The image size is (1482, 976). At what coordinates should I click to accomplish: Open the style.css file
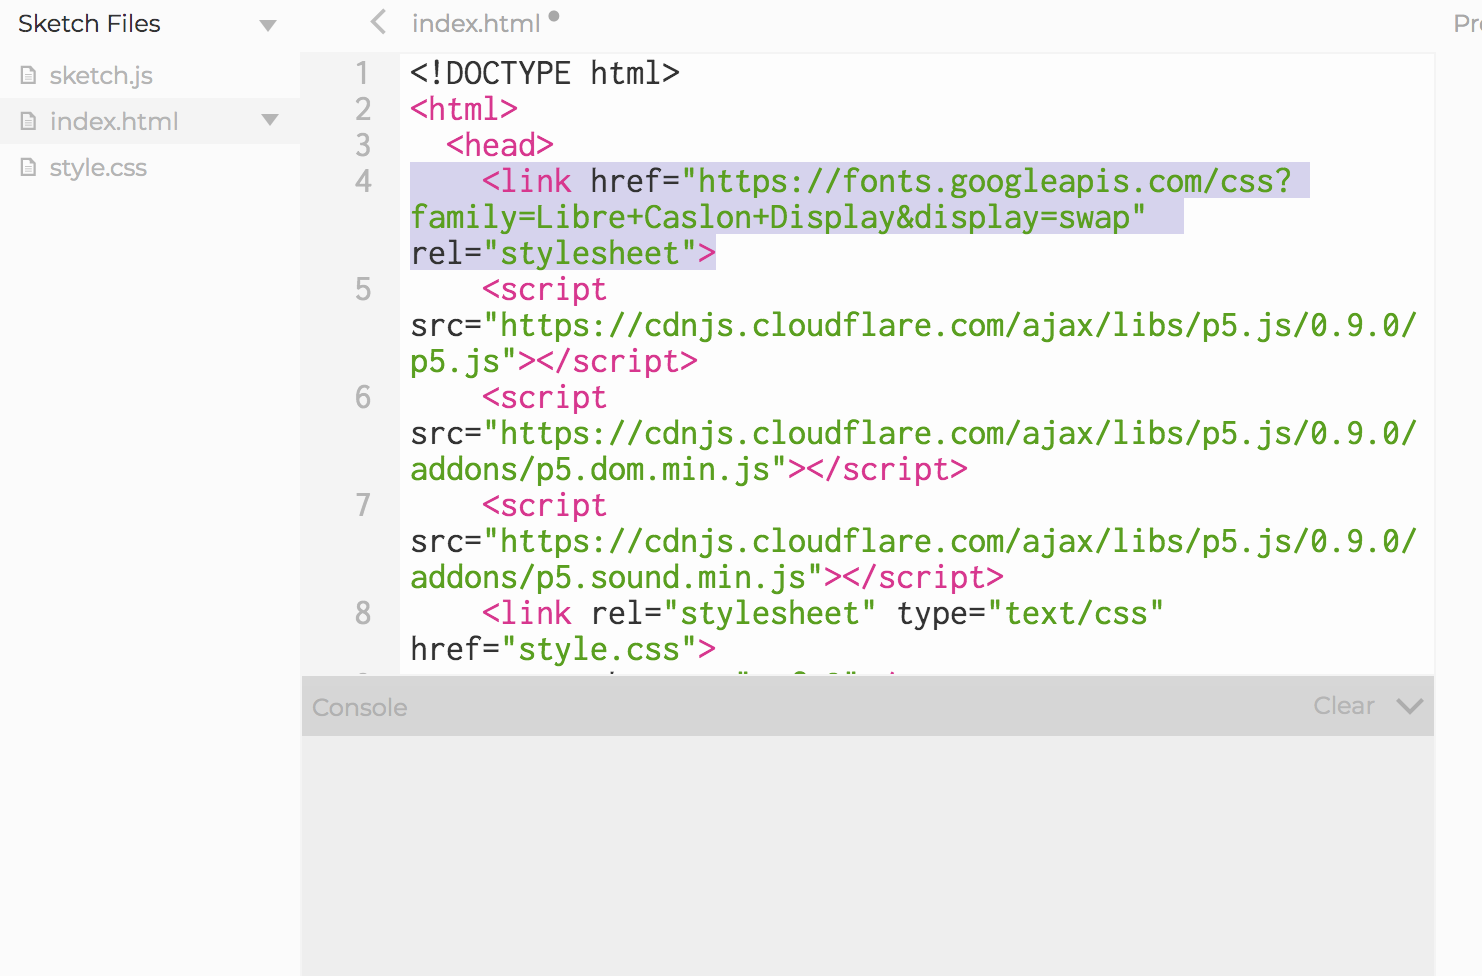tap(98, 167)
